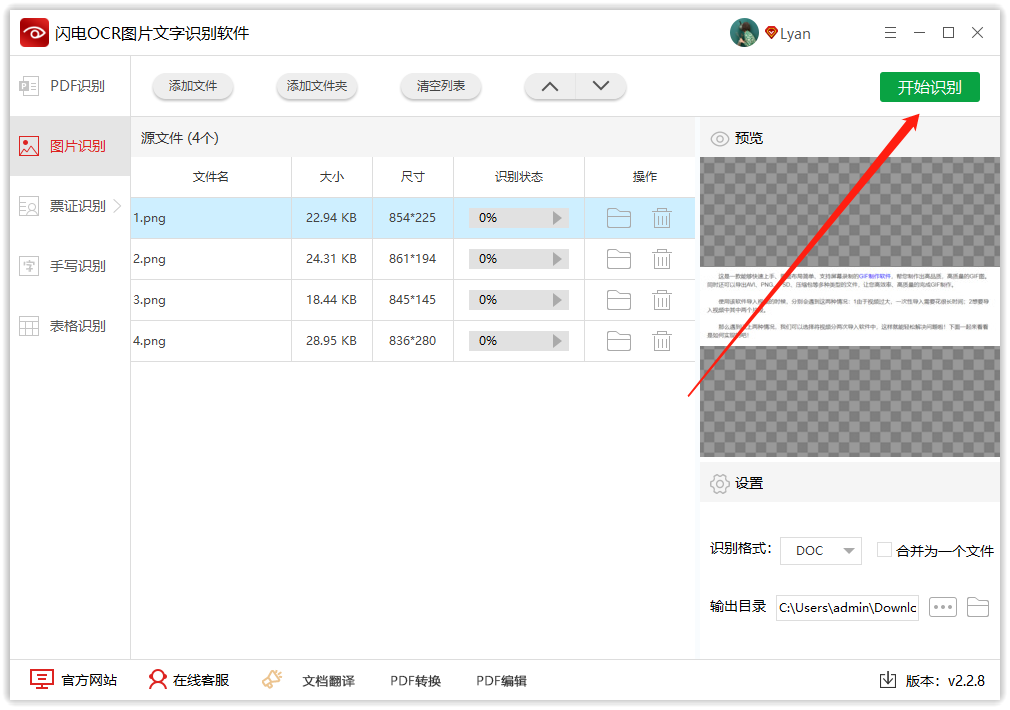Enable the 合并为一个文件 checkbox
Viewport: 1010px width, 710px height.
pos(884,550)
